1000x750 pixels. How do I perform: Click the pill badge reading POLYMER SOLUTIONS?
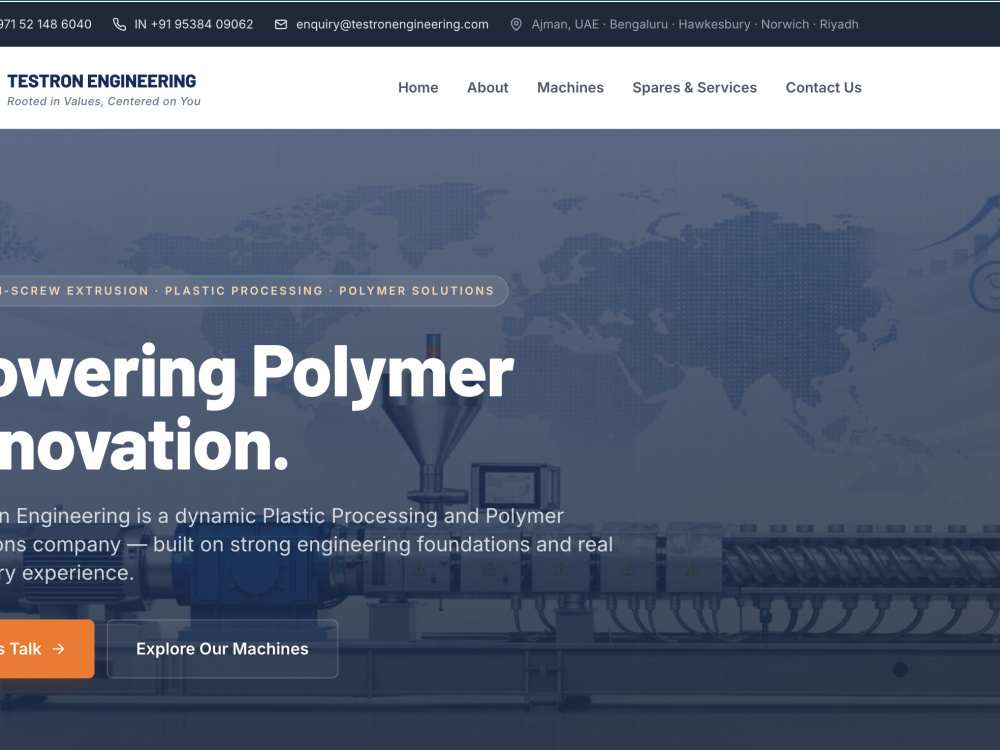(254, 291)
